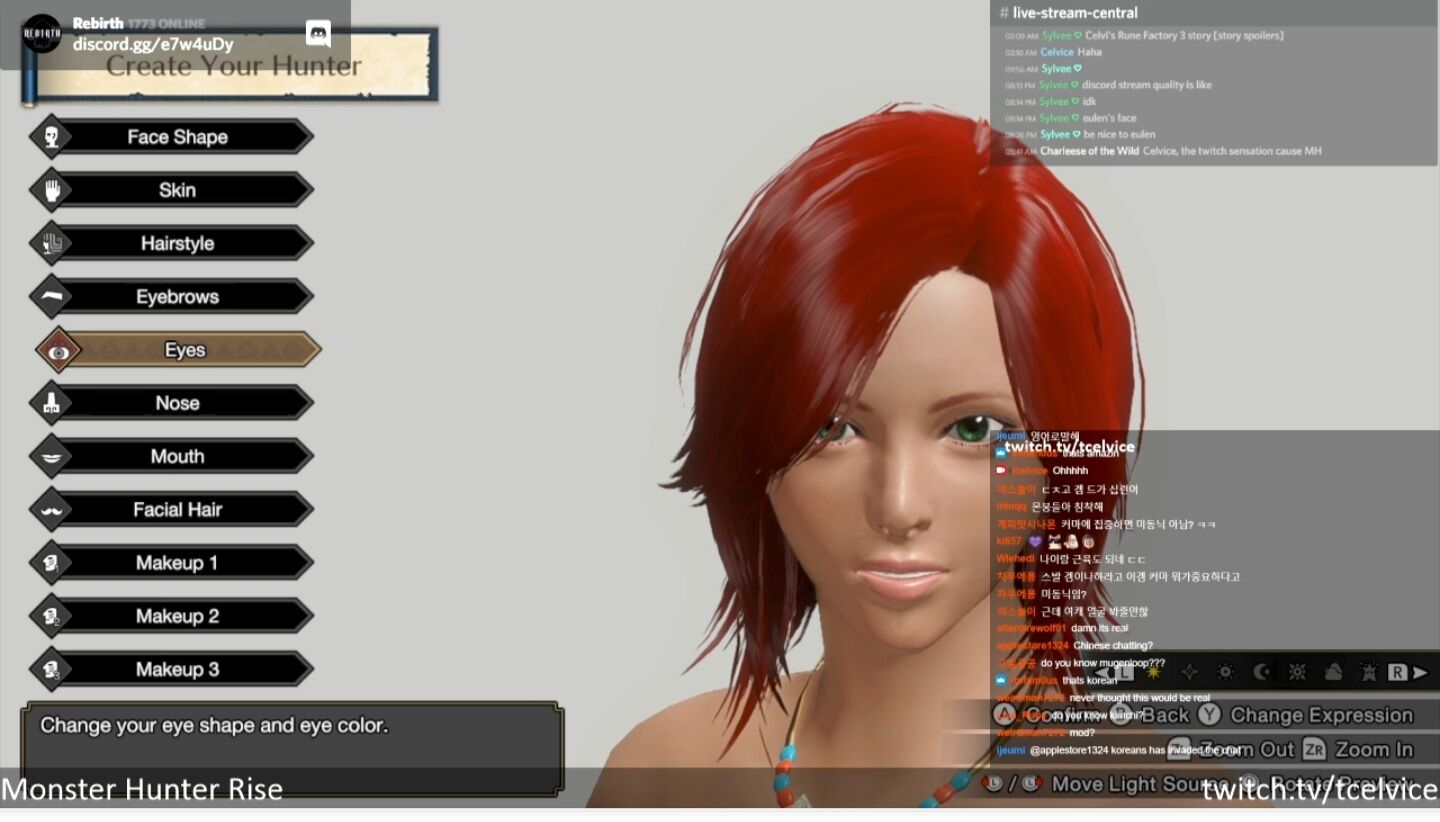Click the R arrow to cycle lighting right
Viewport: 1440px width, 822px height.
point(1408,672)
